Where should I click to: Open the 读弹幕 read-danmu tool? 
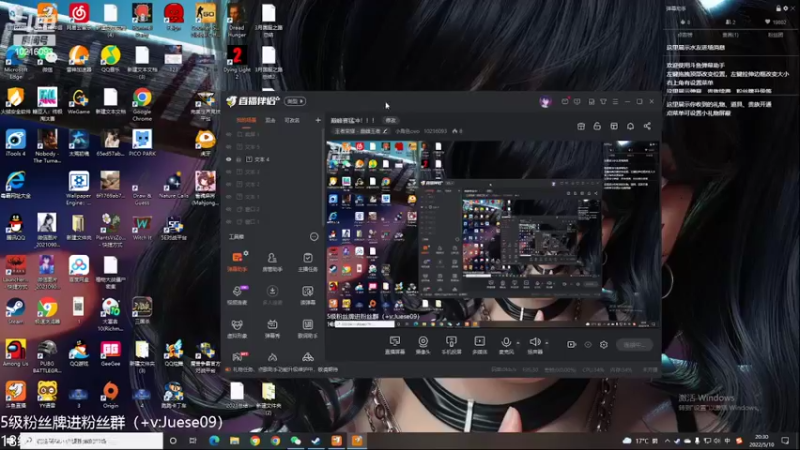308,294
